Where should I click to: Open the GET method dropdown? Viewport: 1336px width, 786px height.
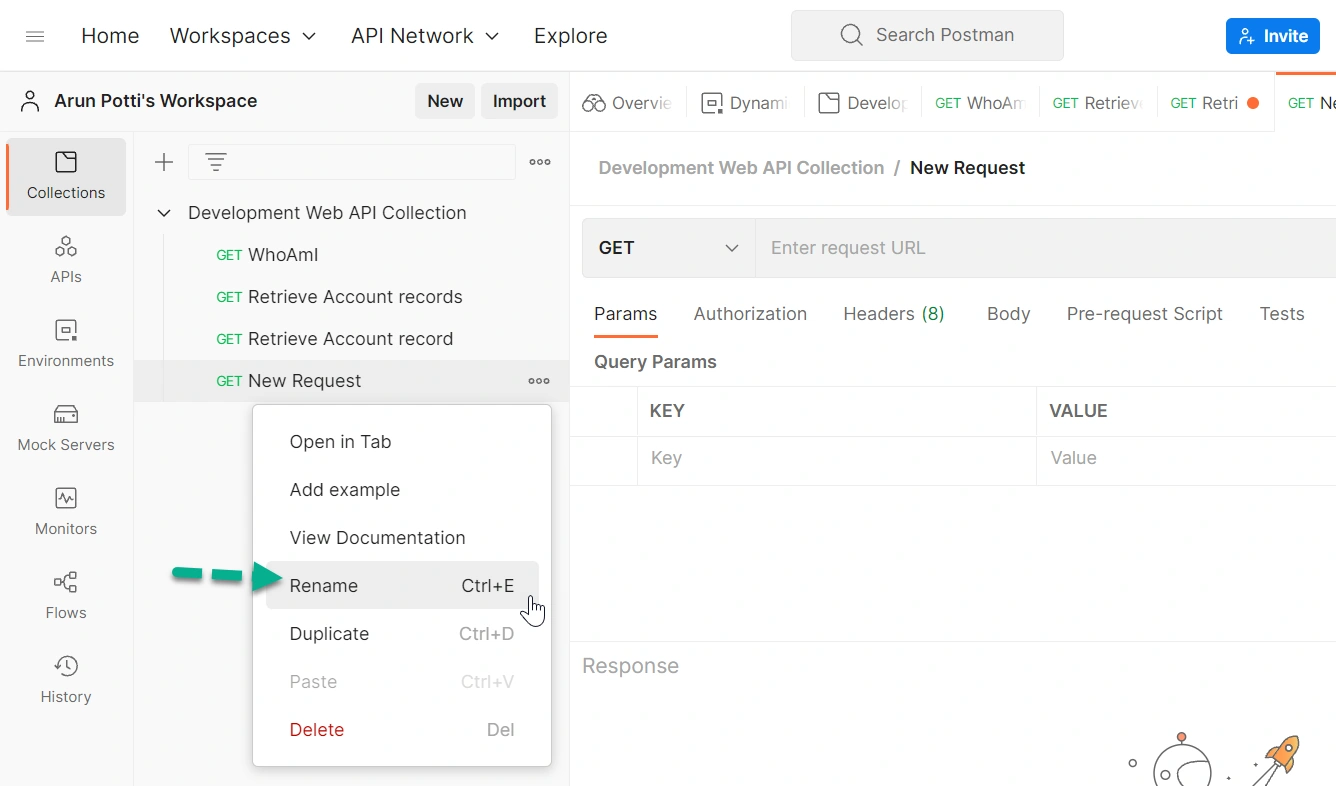669,248
